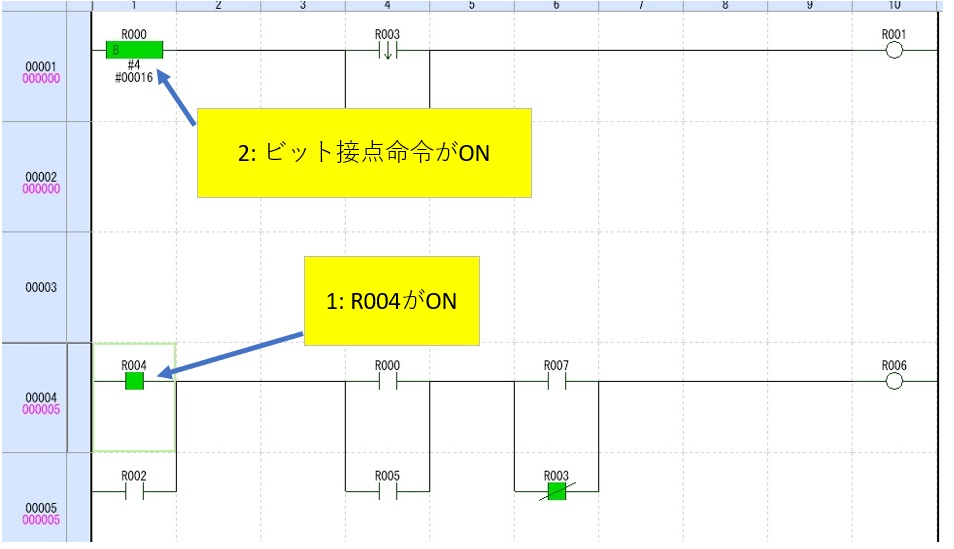Click the R005 contact
The image size is (954, 549).
tap(387, 491)
